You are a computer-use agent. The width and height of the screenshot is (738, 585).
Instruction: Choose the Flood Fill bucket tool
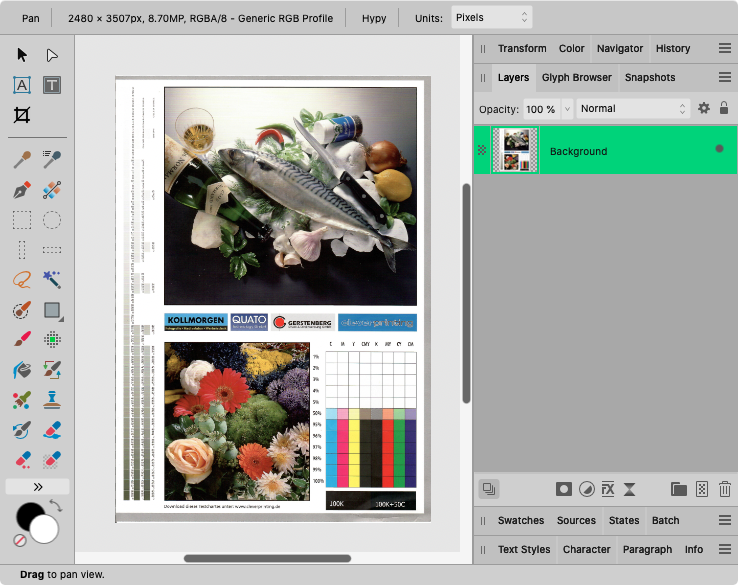tap(22, 370)
